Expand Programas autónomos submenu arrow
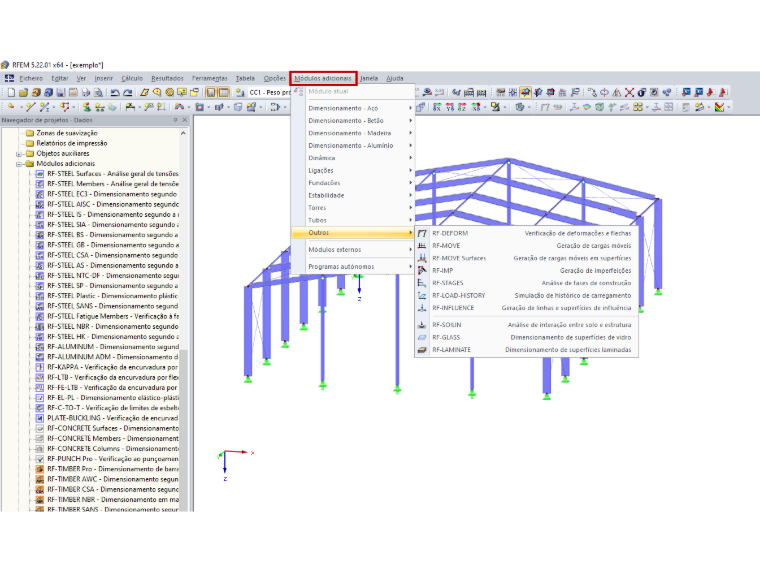This screenshot has height=570, width=760. 410,267
